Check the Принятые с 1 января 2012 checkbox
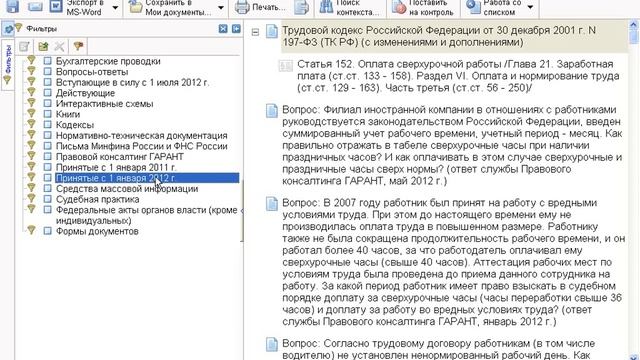The width and height of the screenshot is (640, 360). (x=48, y=178)
